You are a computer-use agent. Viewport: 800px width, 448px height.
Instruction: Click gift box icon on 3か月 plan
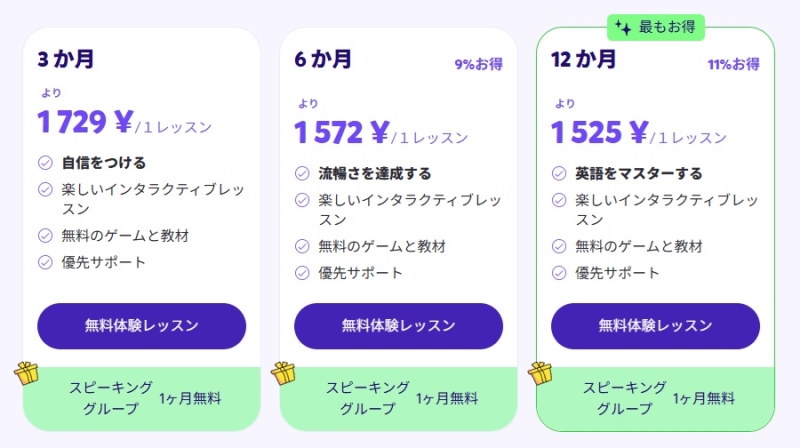tap(27, 373)
